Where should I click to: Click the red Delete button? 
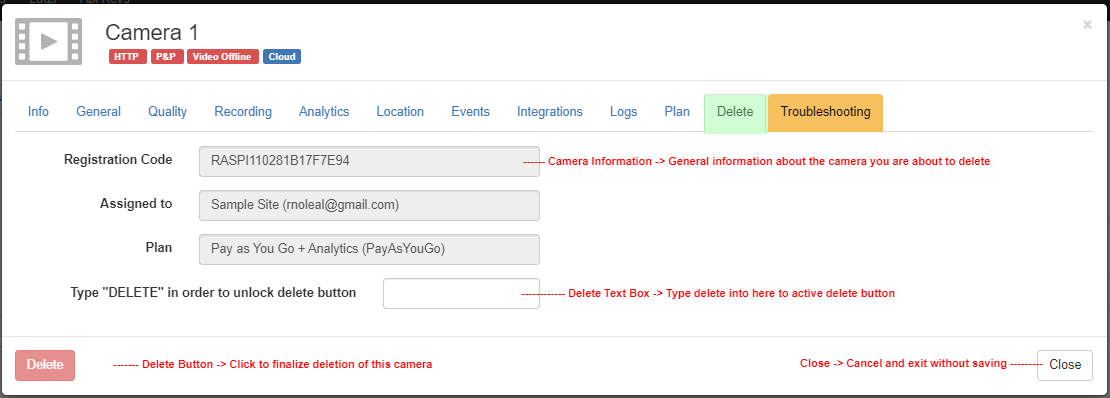pyautogui.click(x=45, y=365)
